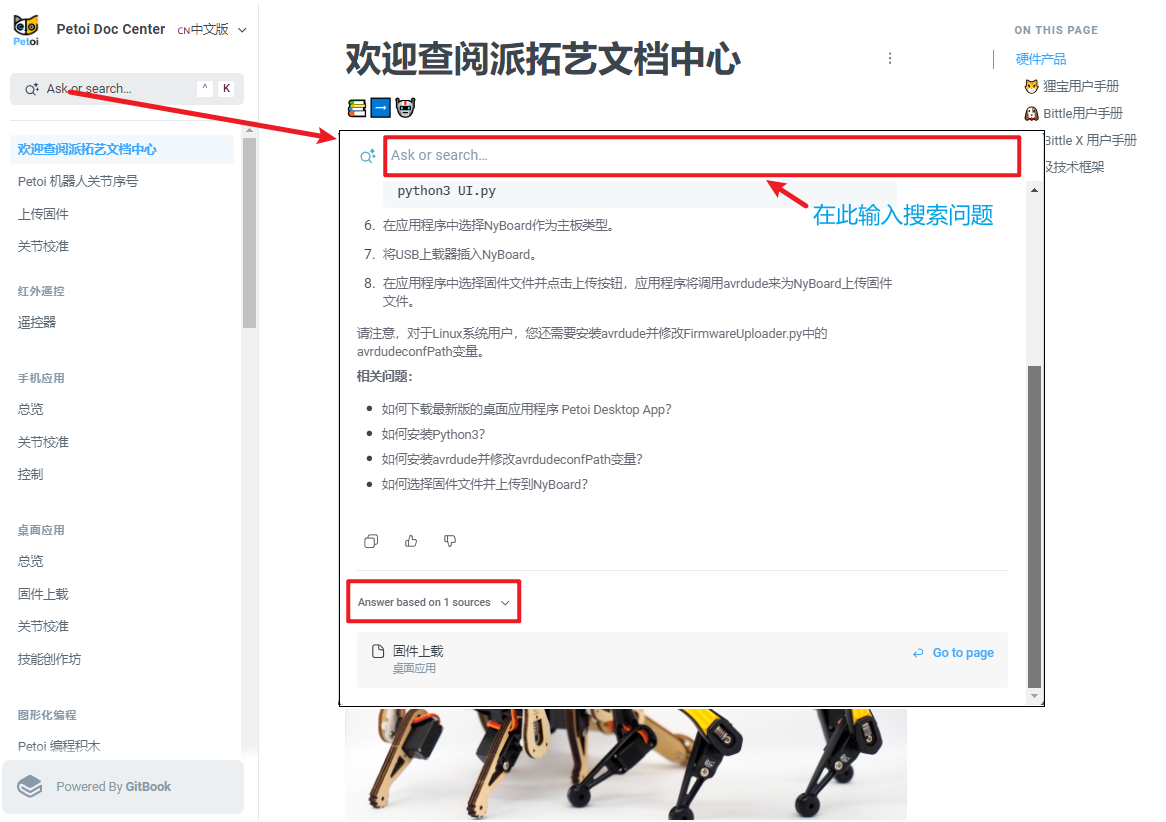Screen dimensions: 1166x822
Task: Open Bittle用户手册 in On This Page
Action: coord(1082,114)
